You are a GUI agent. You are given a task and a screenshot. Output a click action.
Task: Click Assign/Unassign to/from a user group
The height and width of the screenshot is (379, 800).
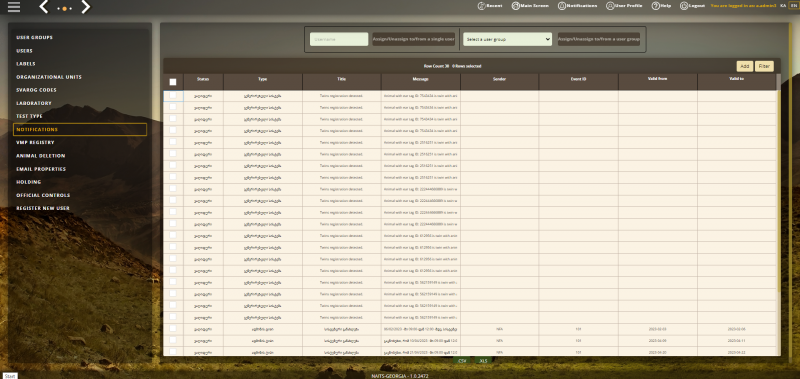pyautogui.click(x=598, y=39)
